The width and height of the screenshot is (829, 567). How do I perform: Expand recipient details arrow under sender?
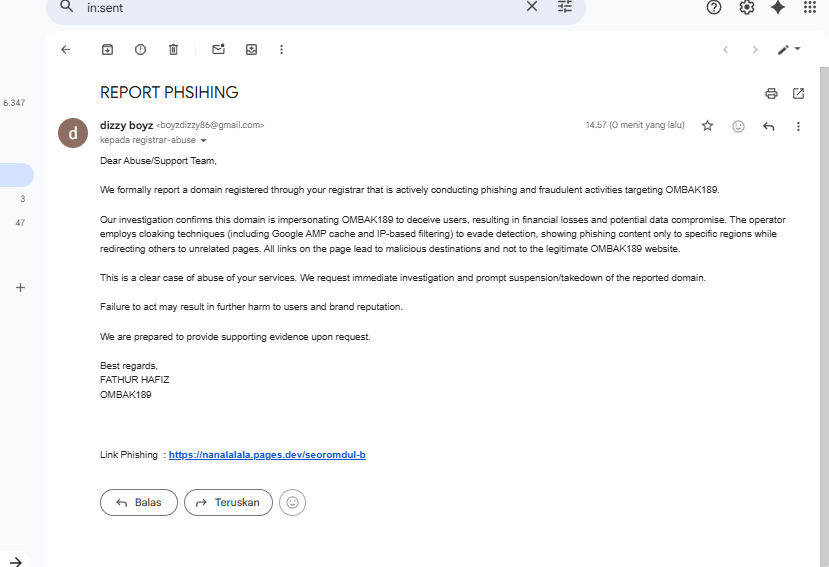204,141
